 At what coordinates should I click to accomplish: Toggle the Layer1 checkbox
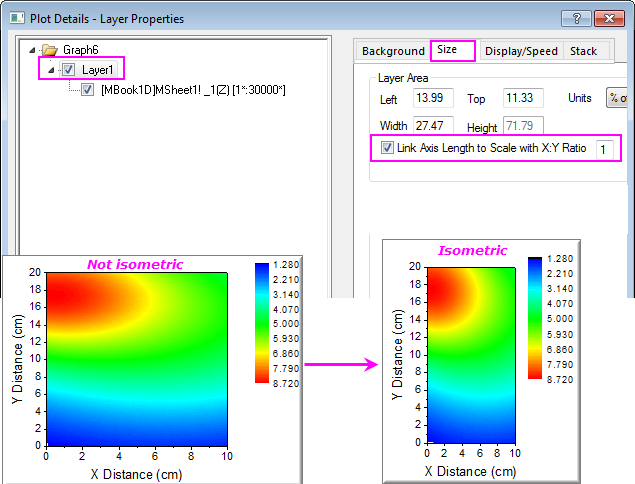pyautogui.click(x=68, y=70)
